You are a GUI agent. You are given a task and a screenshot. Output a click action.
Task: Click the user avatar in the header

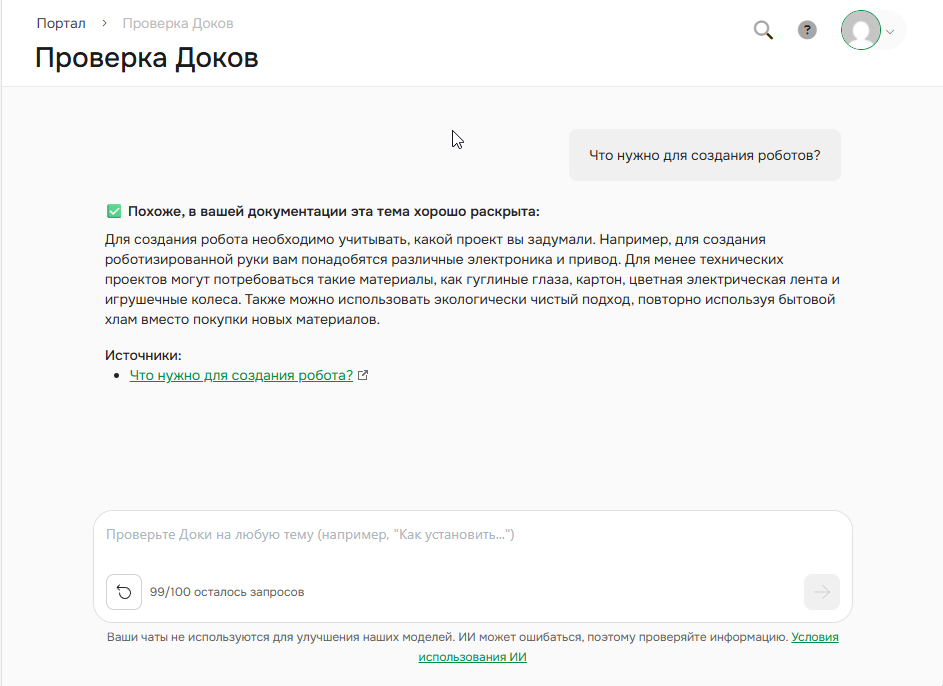point(860,30)
